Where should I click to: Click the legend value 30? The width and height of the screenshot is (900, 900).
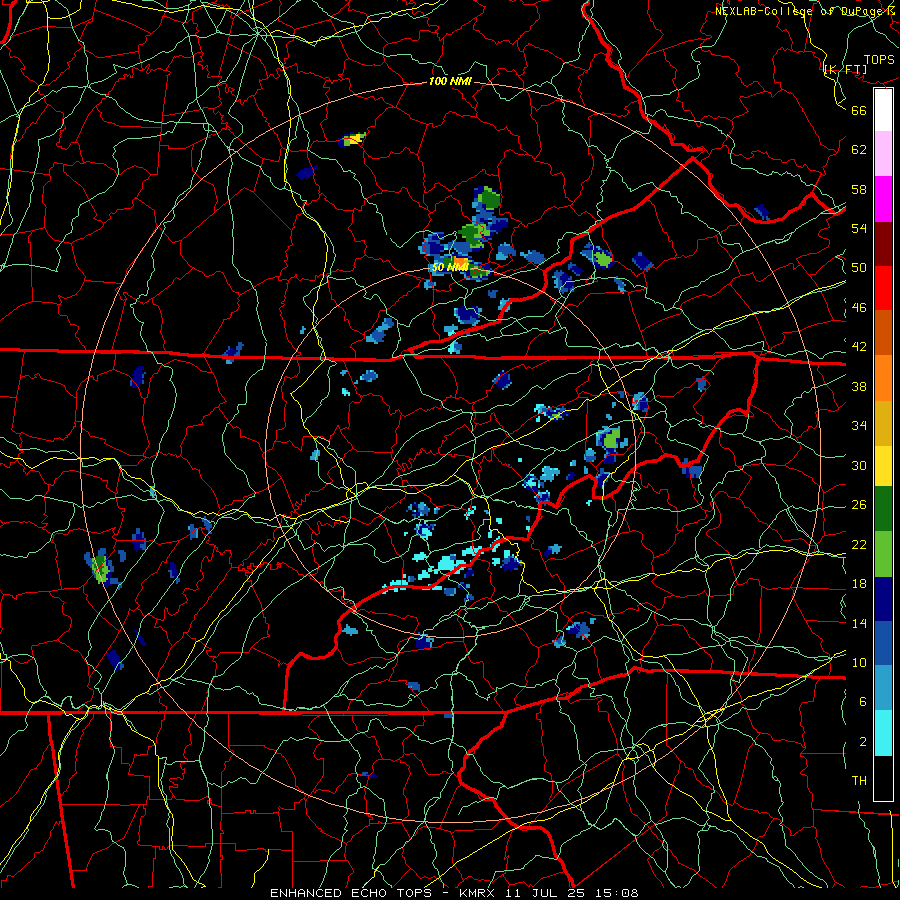[x=859, y=465]
